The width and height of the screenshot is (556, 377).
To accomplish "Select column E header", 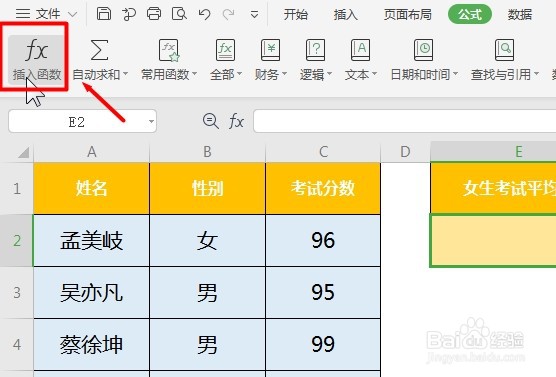I will [493, 152].
